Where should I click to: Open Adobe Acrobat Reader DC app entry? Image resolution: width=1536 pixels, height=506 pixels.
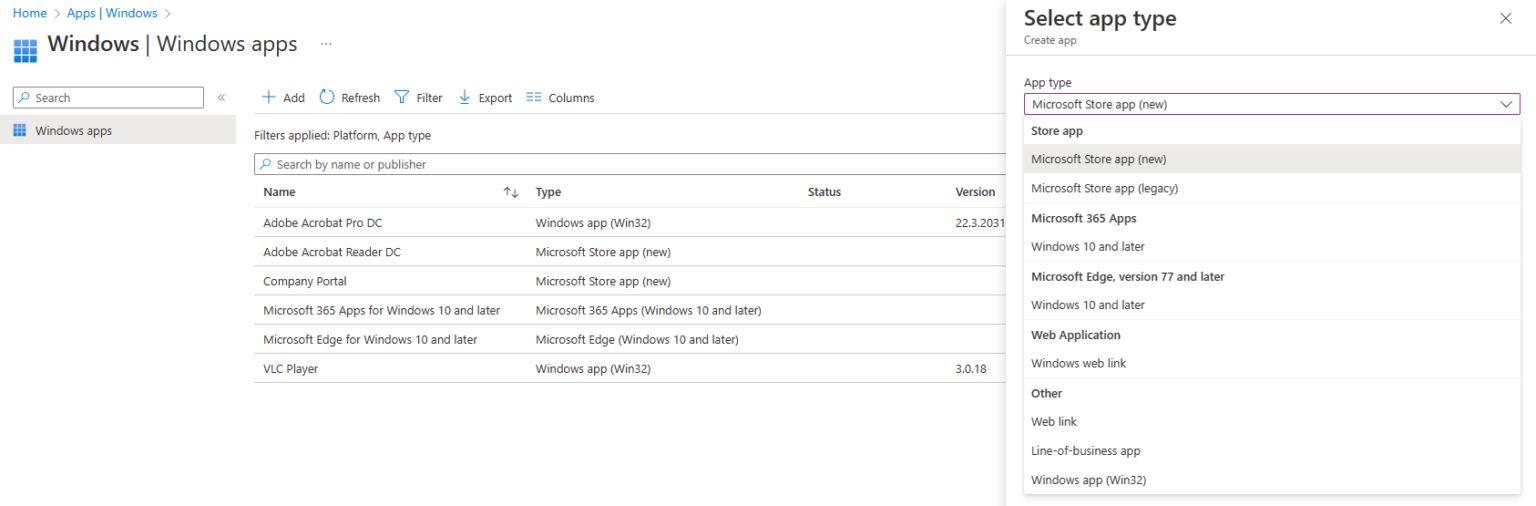[332, 252]
